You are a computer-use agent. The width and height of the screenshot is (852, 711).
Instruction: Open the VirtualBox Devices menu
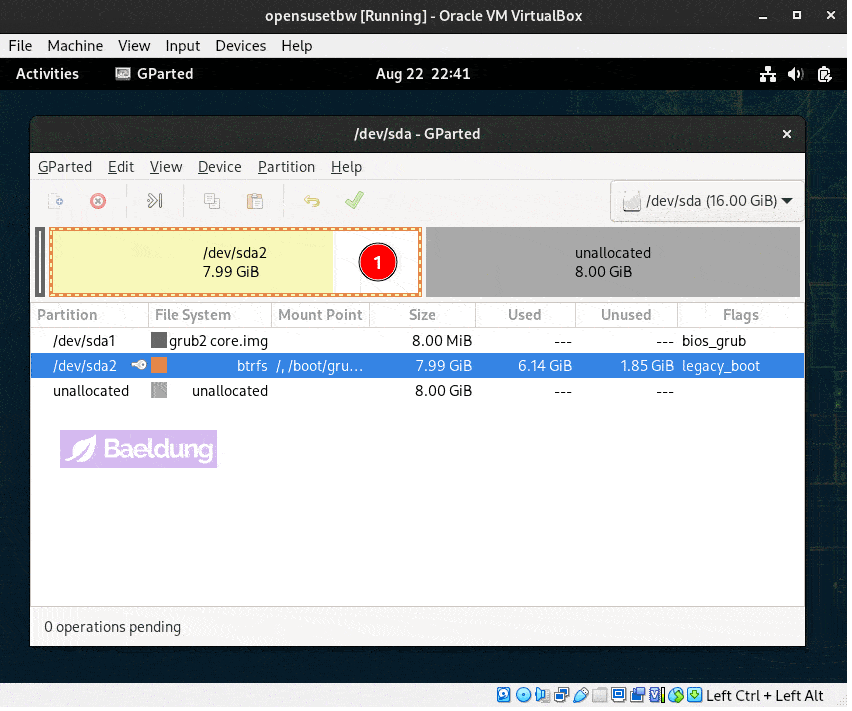[240, 46]
